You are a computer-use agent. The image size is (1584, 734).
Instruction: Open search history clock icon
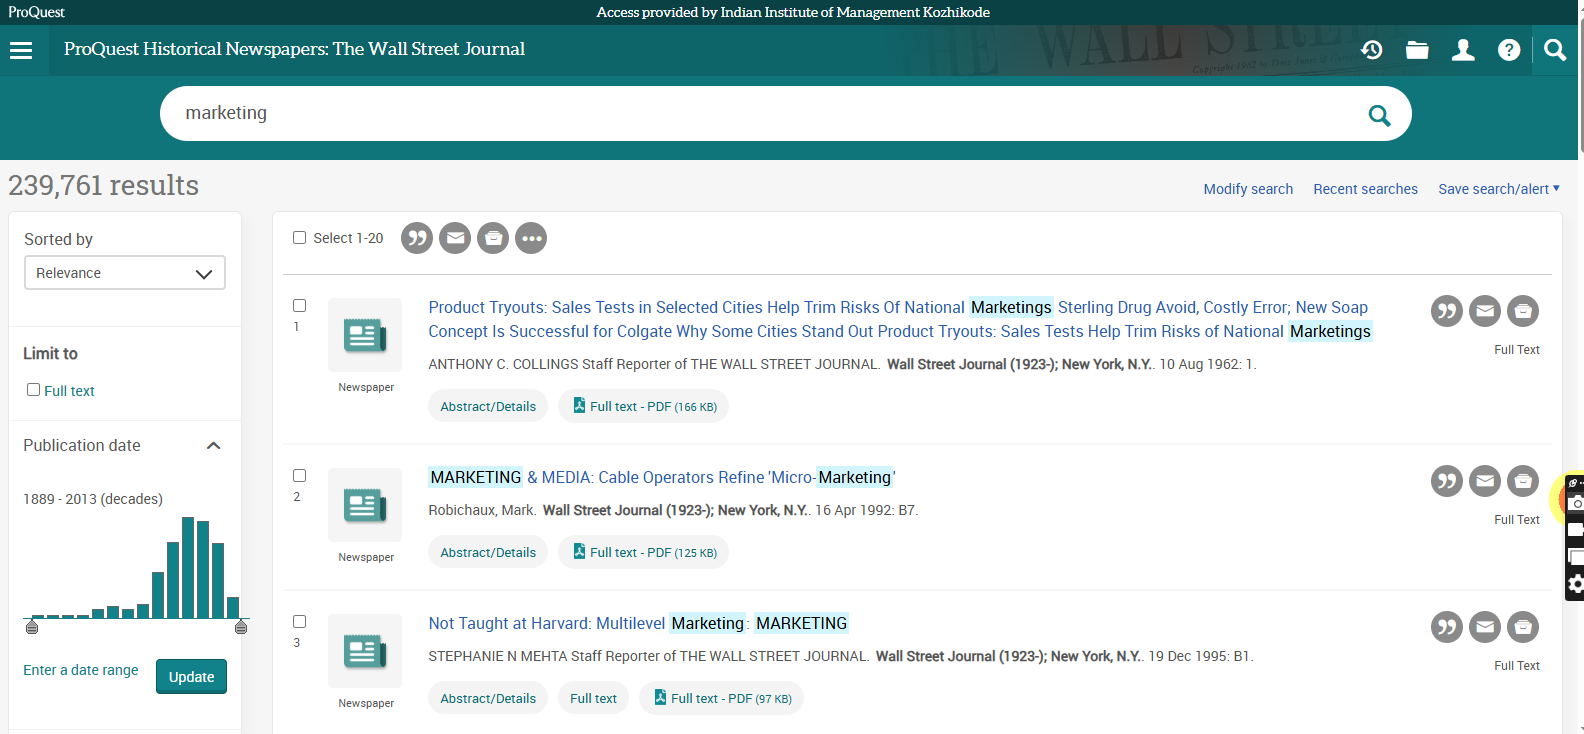(x=1371, y=50)
